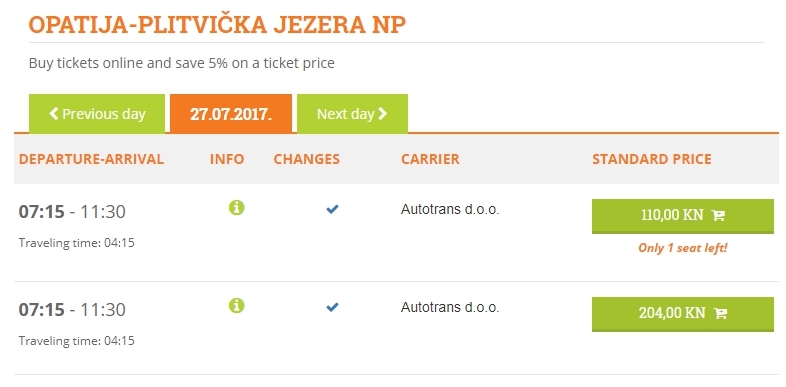
Task: Go to Next day tab
Action: tap(352, 114)
